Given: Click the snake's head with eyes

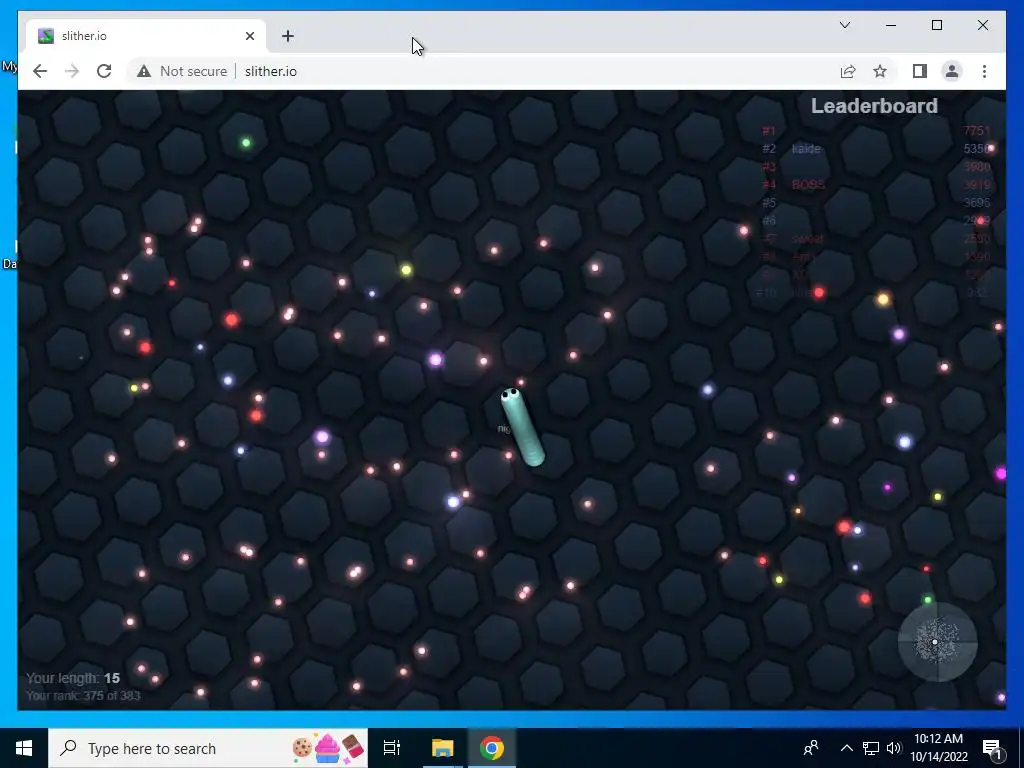Looking at the screenshot, I should [510, 395].
